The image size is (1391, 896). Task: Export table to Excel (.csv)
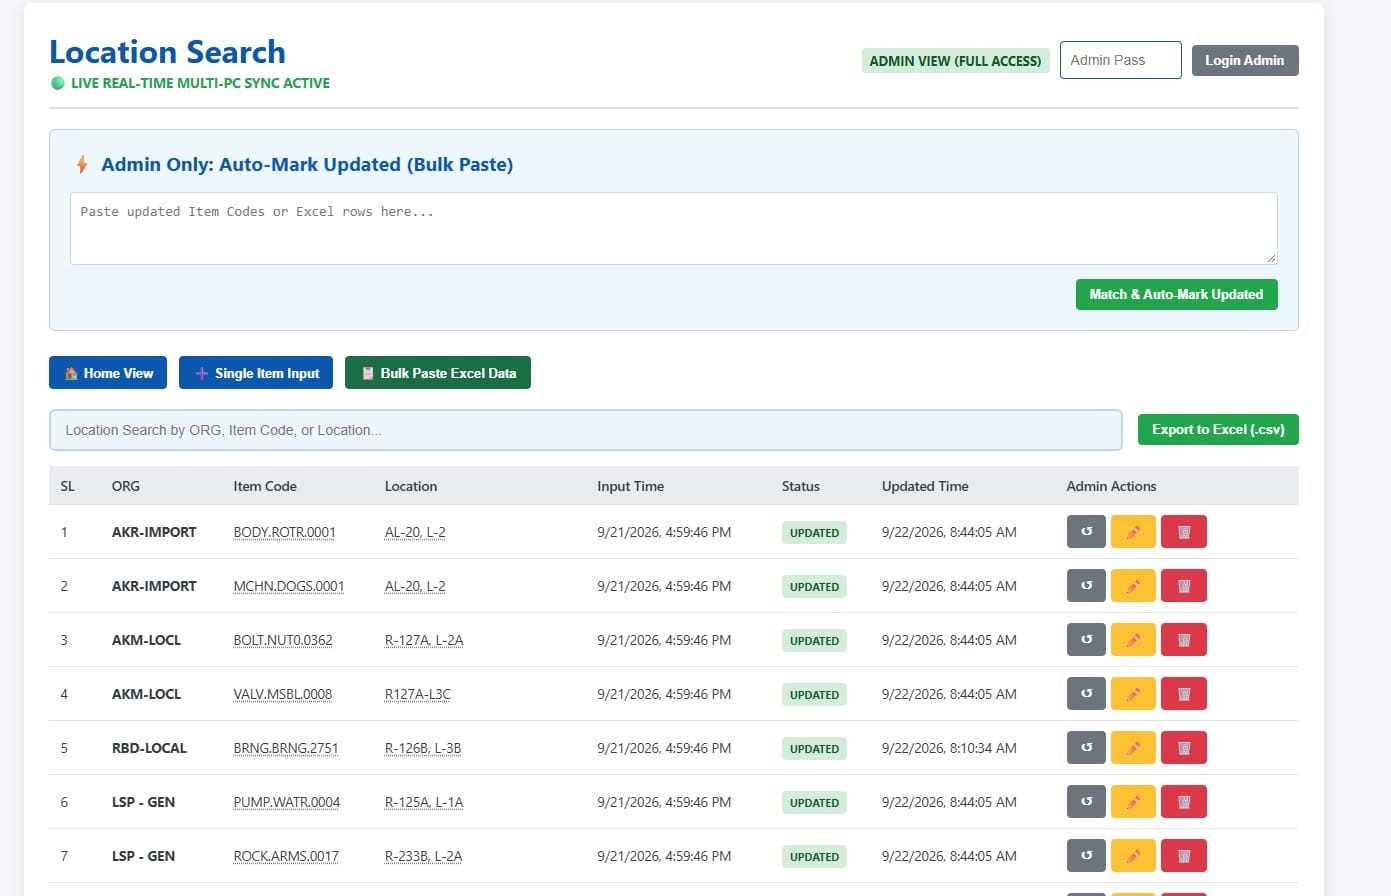coord(1218,429)
